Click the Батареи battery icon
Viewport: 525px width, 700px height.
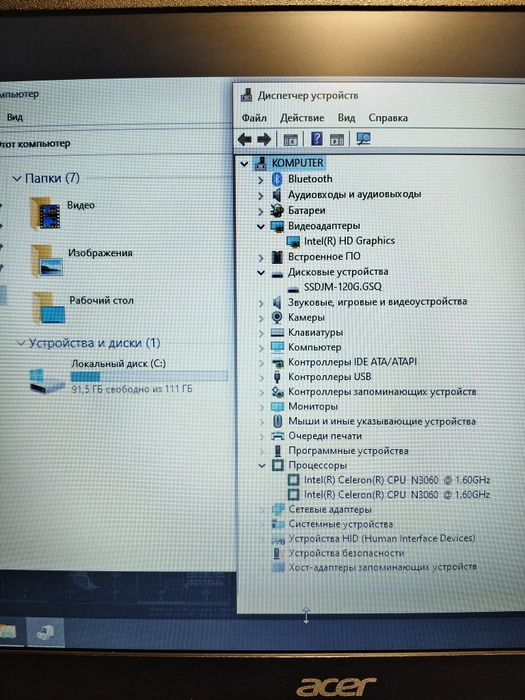click(277, 210)
